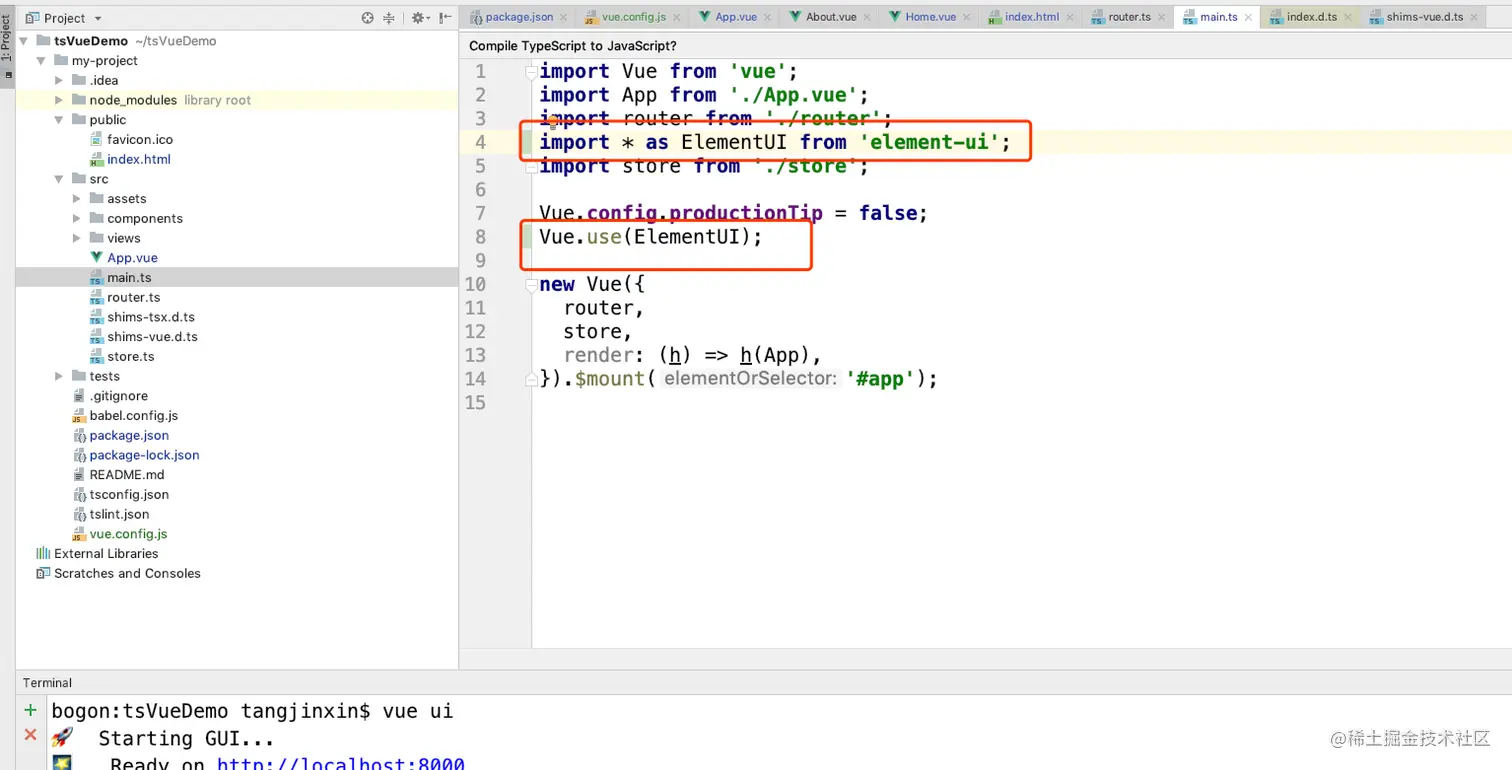Switch to the index.html tab
1512x770 pixels.
pos(1032,17)
